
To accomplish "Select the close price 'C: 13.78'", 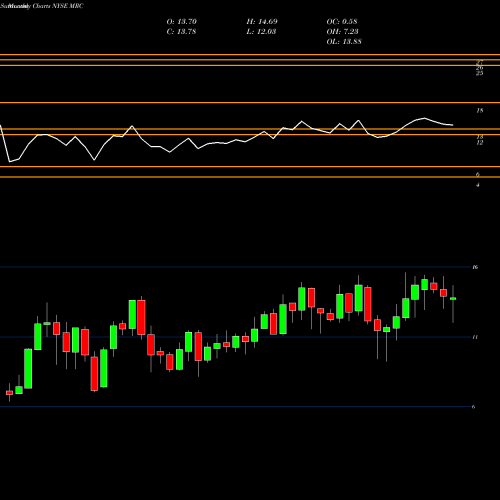I will [181, 32].
